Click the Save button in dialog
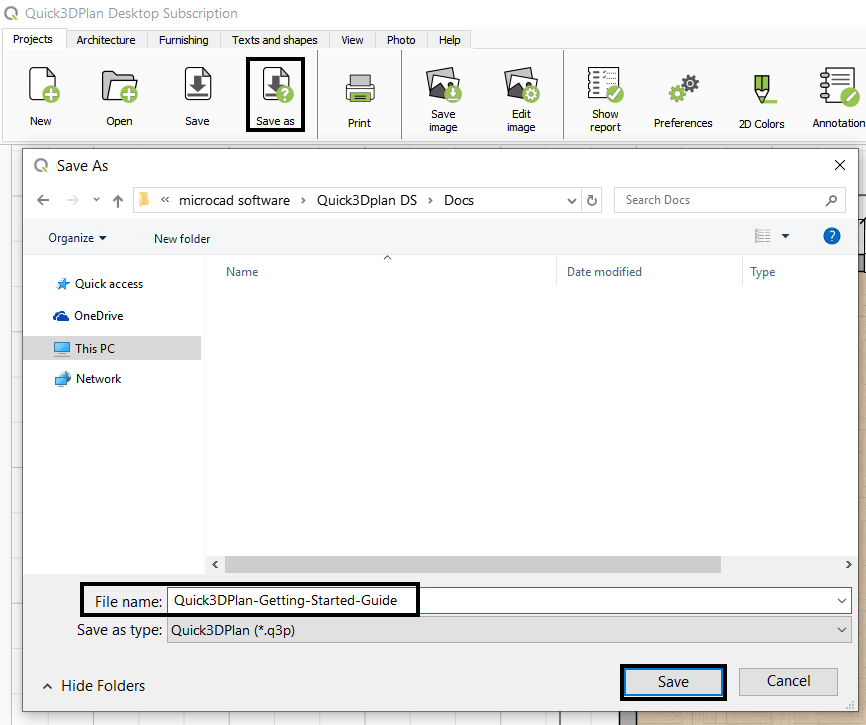 click(673, 682)
